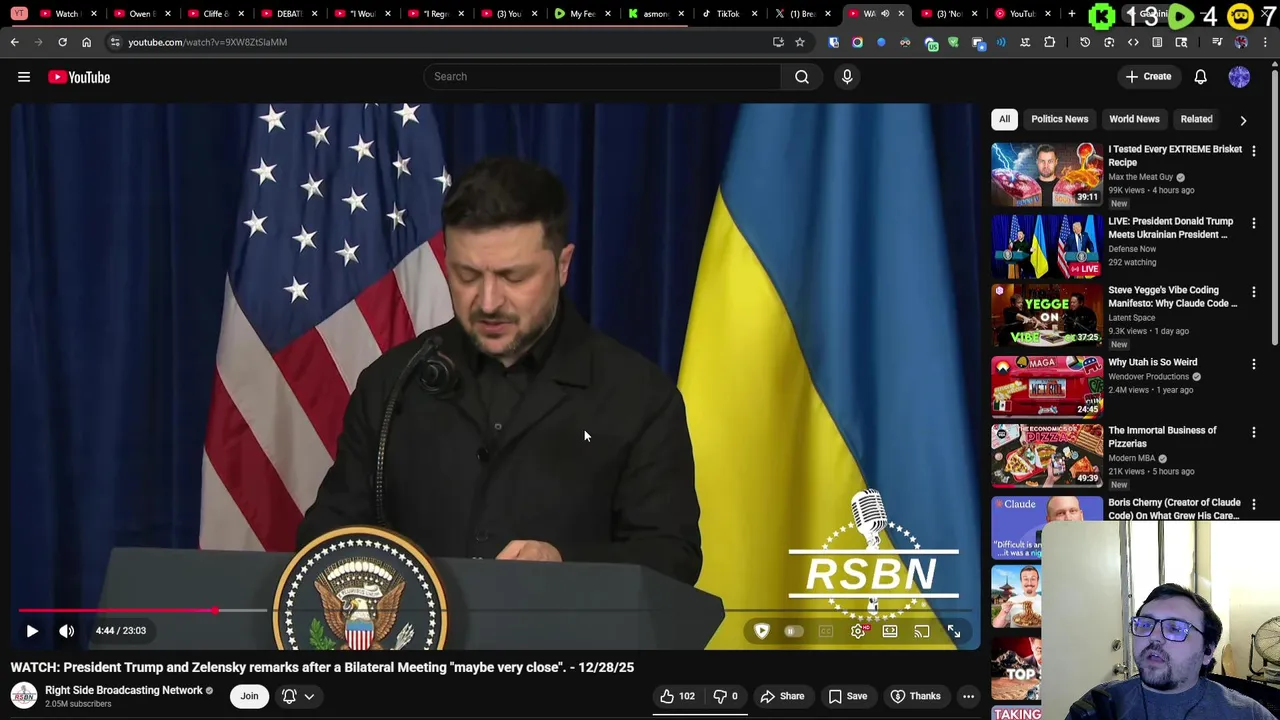Open YouTube notifications bell
This screenshot has height=720, width=1280.
(1200, 77)
